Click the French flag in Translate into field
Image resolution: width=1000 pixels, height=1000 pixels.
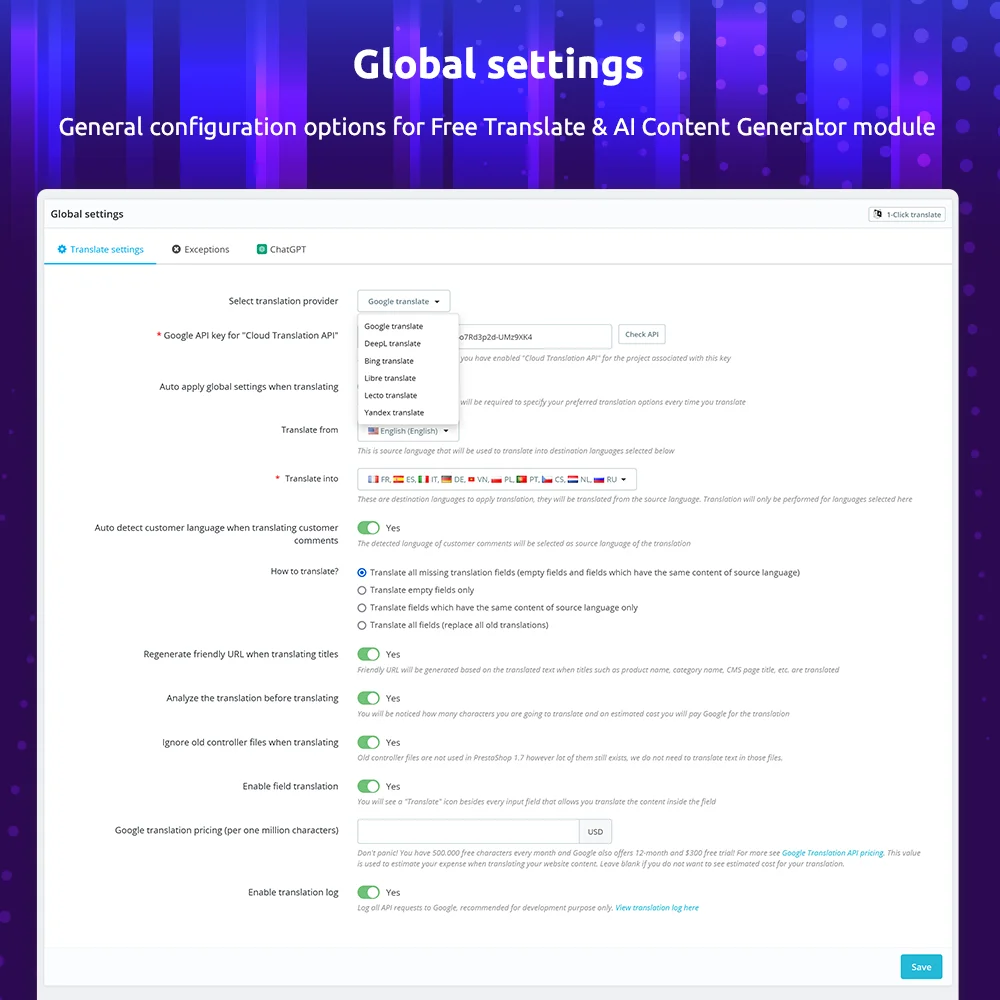coord(373,479)
